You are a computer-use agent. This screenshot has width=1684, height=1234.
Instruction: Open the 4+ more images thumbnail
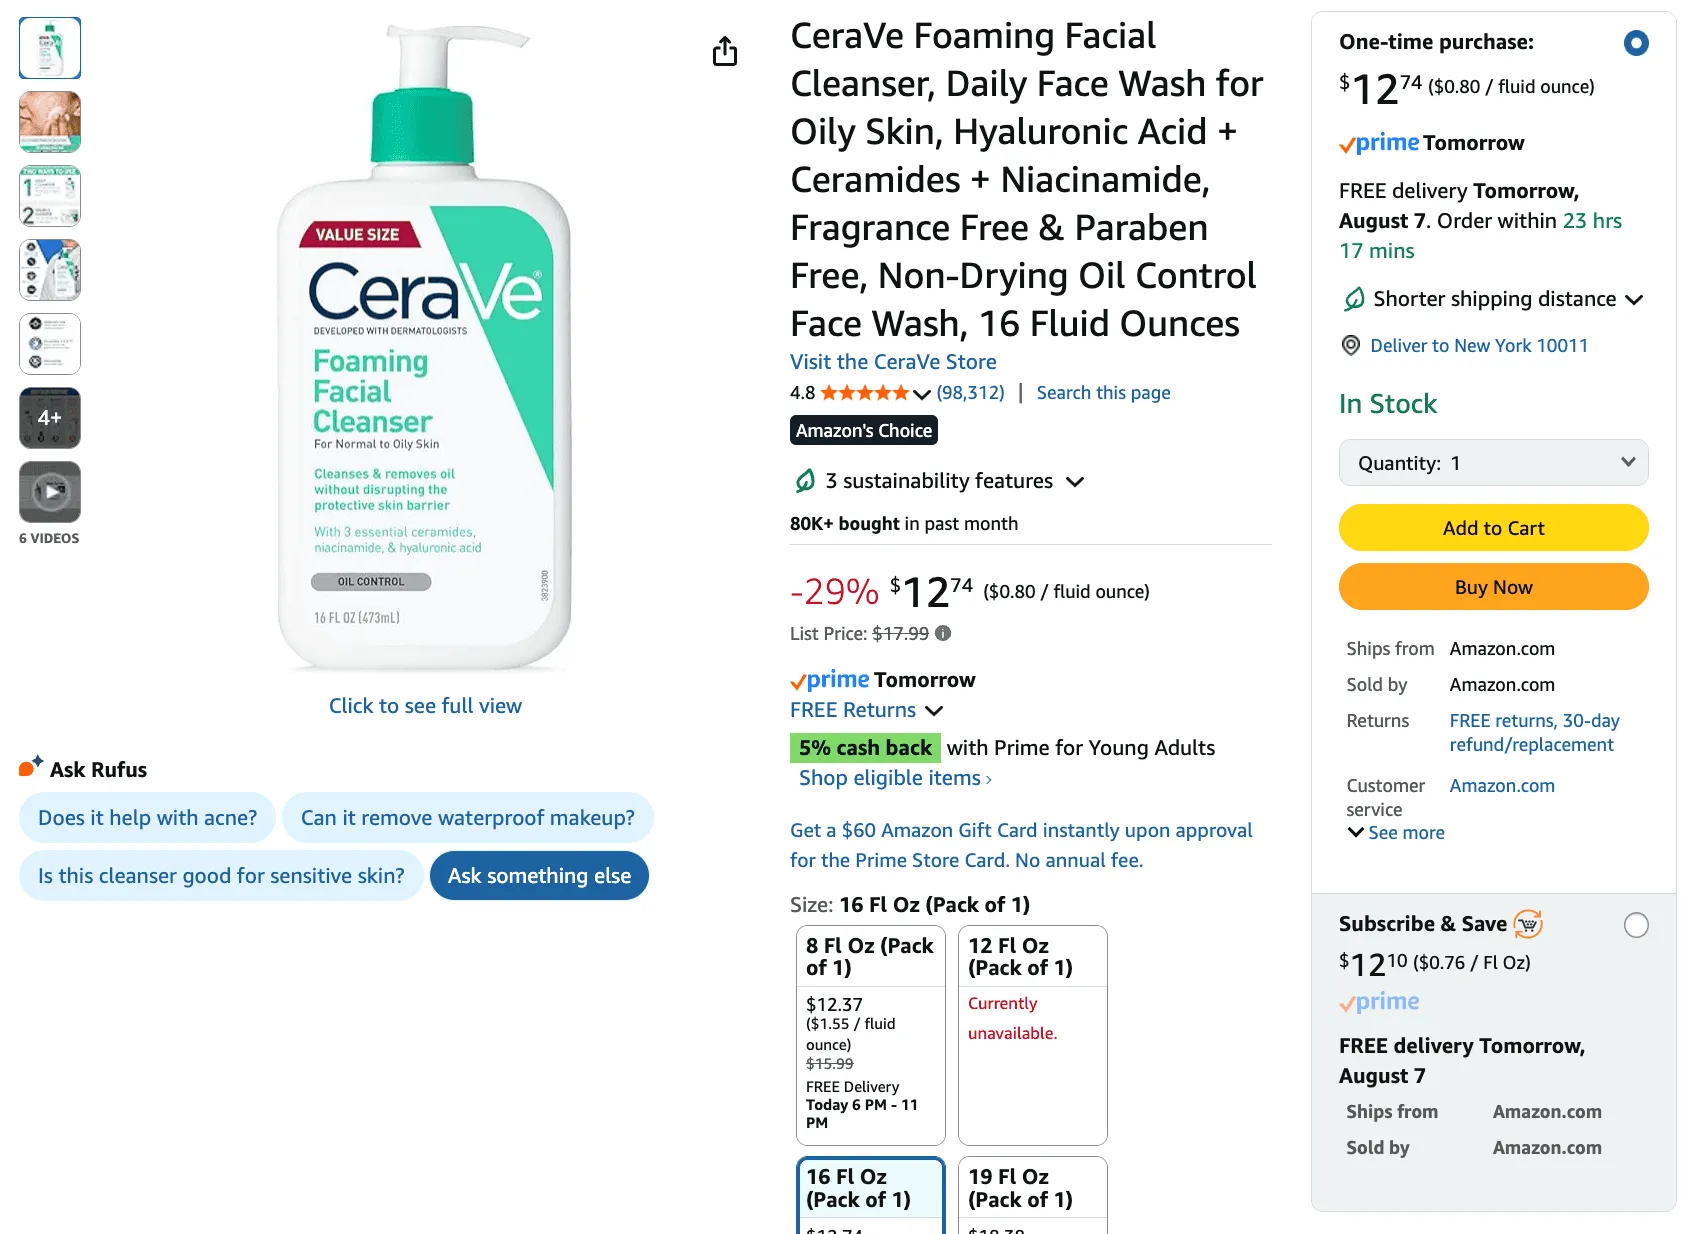50,418
